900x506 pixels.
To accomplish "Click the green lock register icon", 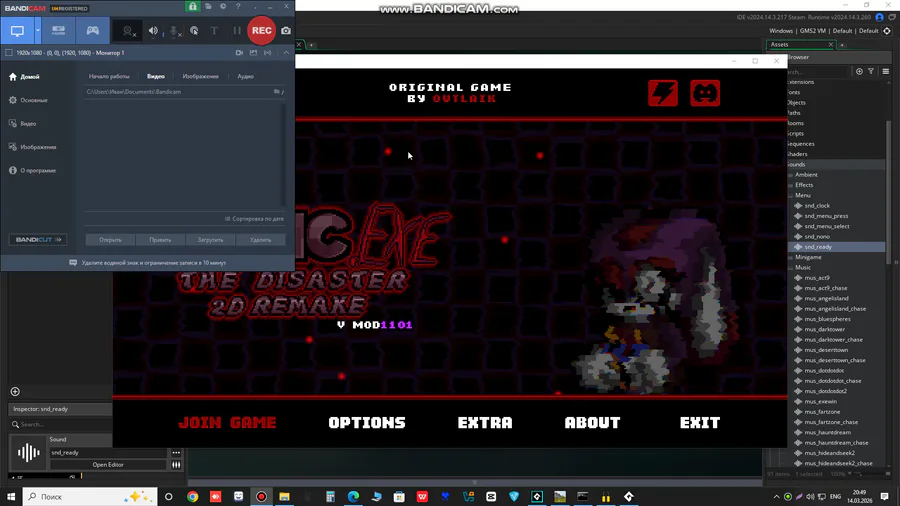I will click(x=193, y=6).
